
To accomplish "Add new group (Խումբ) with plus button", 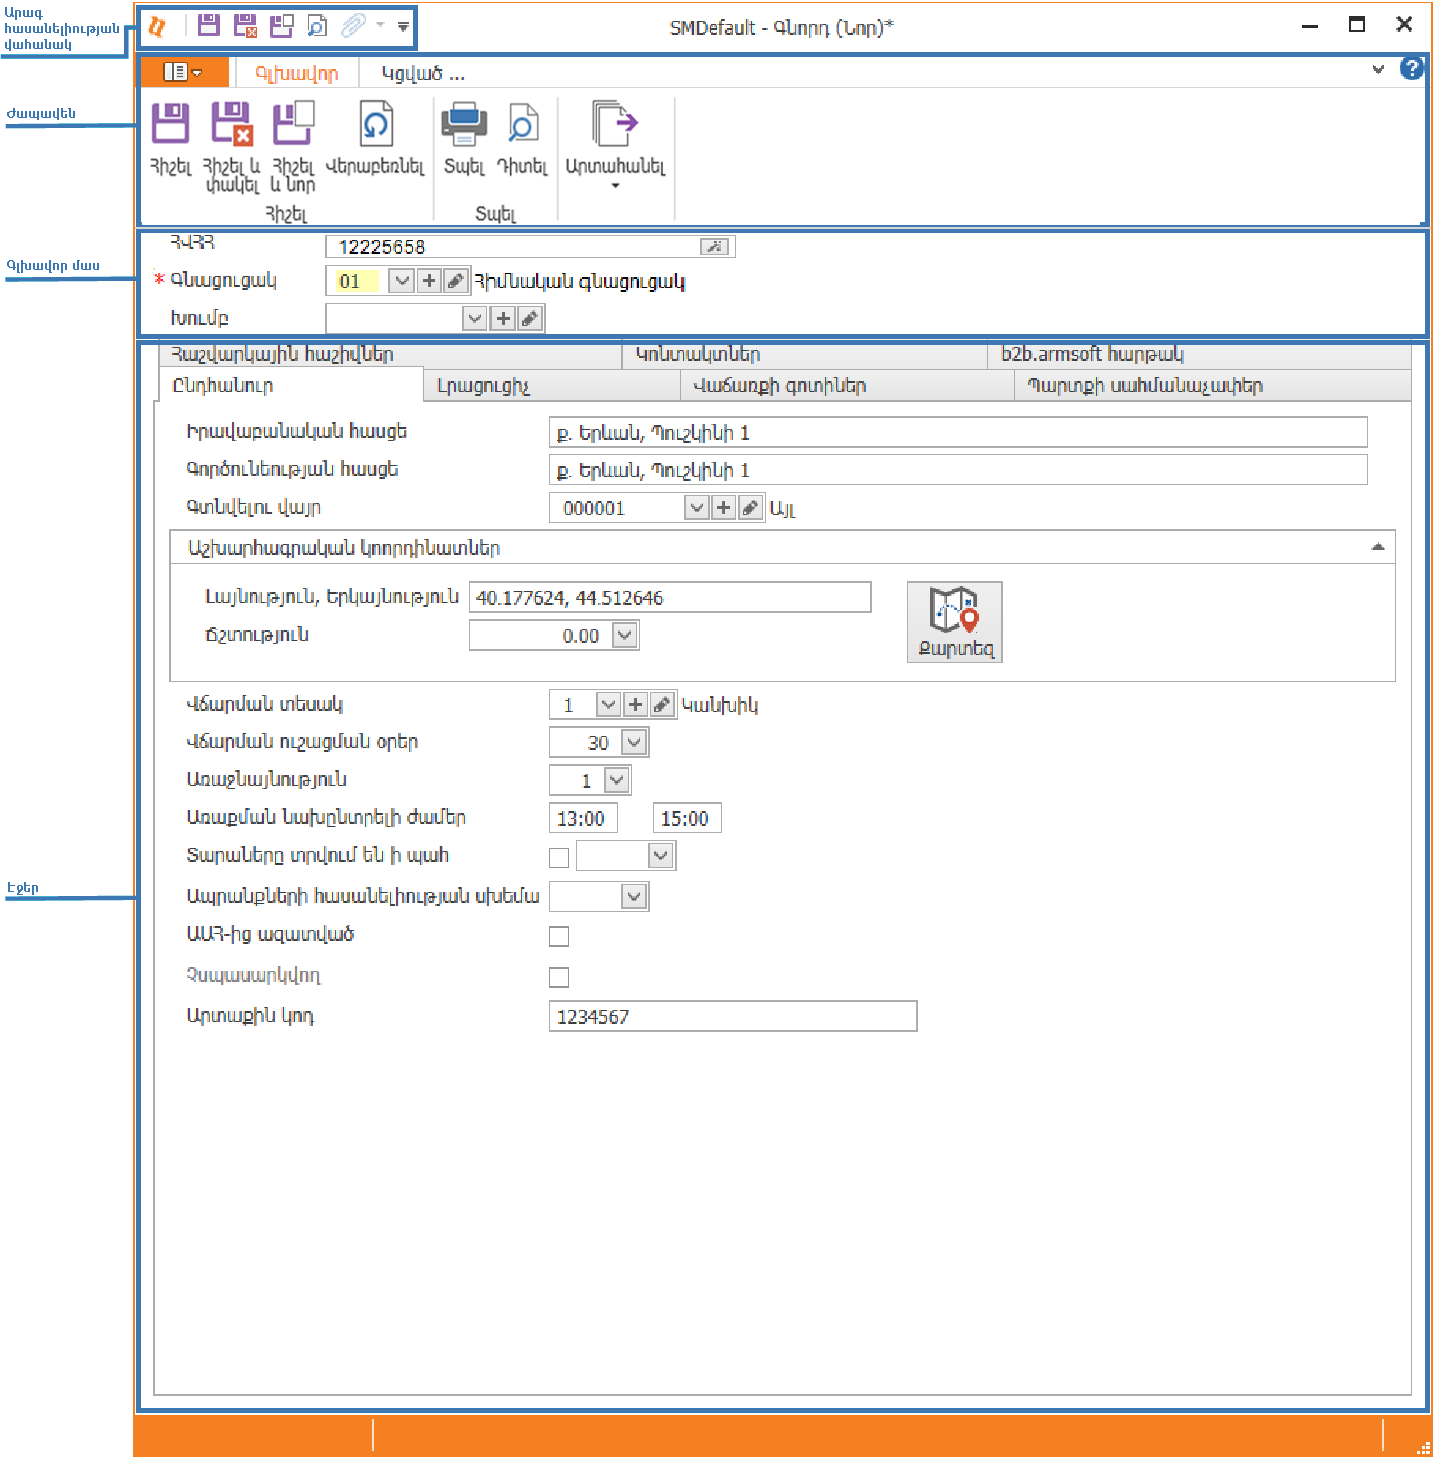I will click(x=503, y=319).
